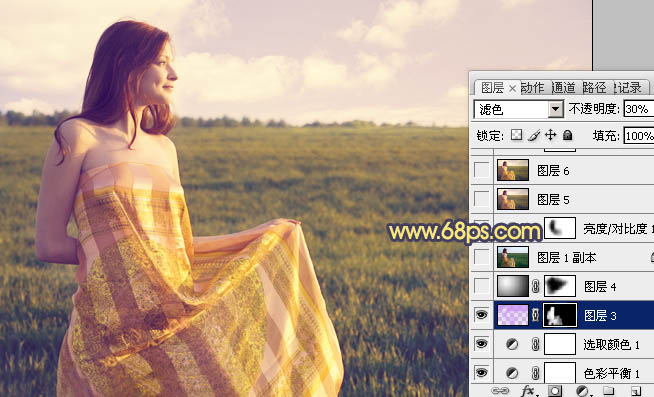The image size is (654, 397).
Task: Select the 图层 1 副本 thumbnail
Action: pos(513,257)
